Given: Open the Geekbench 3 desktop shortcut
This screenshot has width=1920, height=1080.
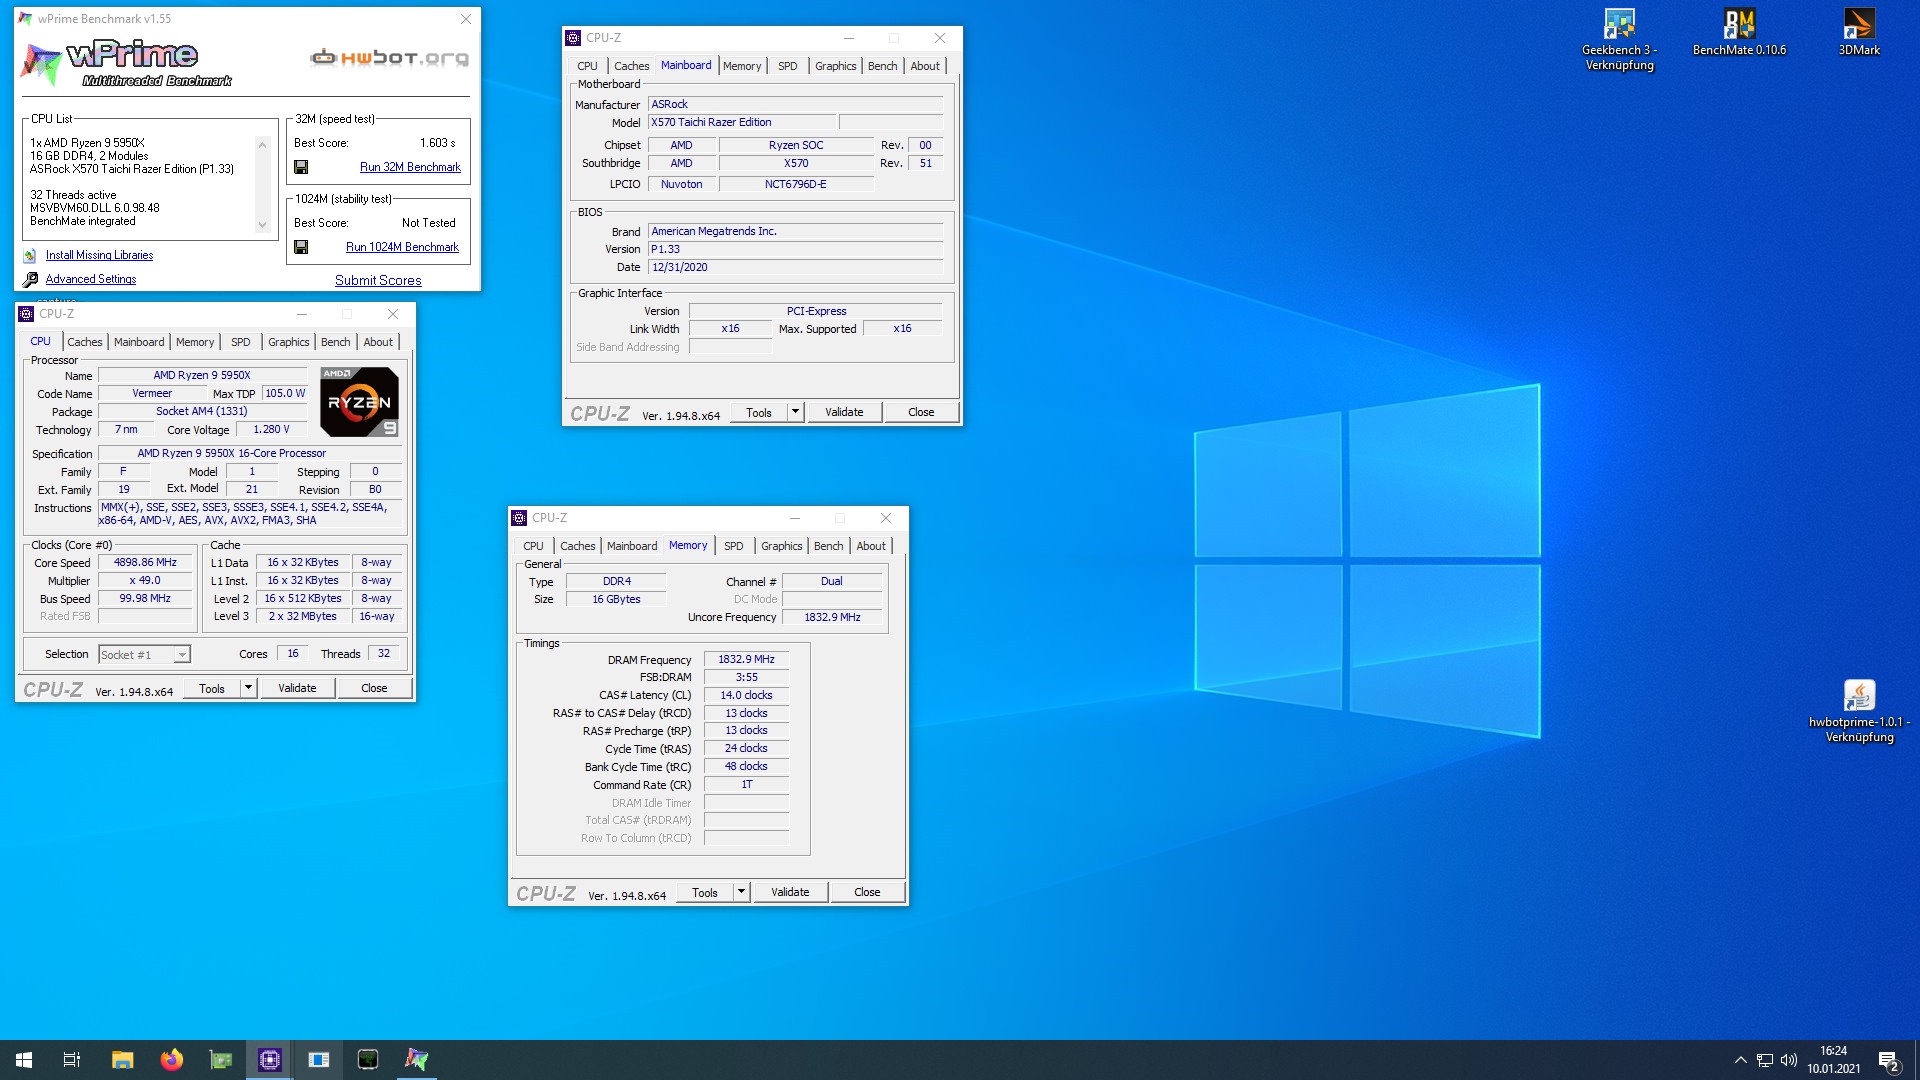Looking at the screenshot, I should click(x=1619, y=41).
